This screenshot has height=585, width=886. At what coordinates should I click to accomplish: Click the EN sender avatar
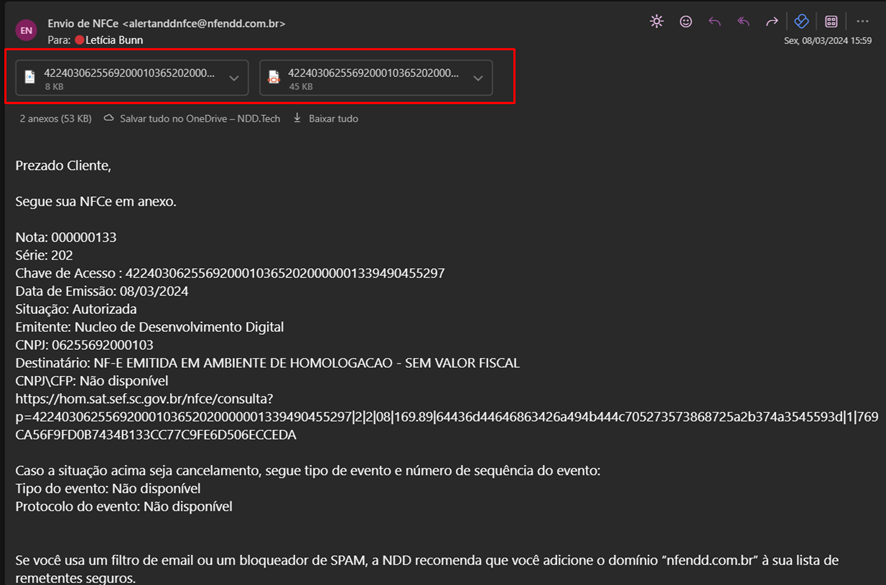(26, 30)
